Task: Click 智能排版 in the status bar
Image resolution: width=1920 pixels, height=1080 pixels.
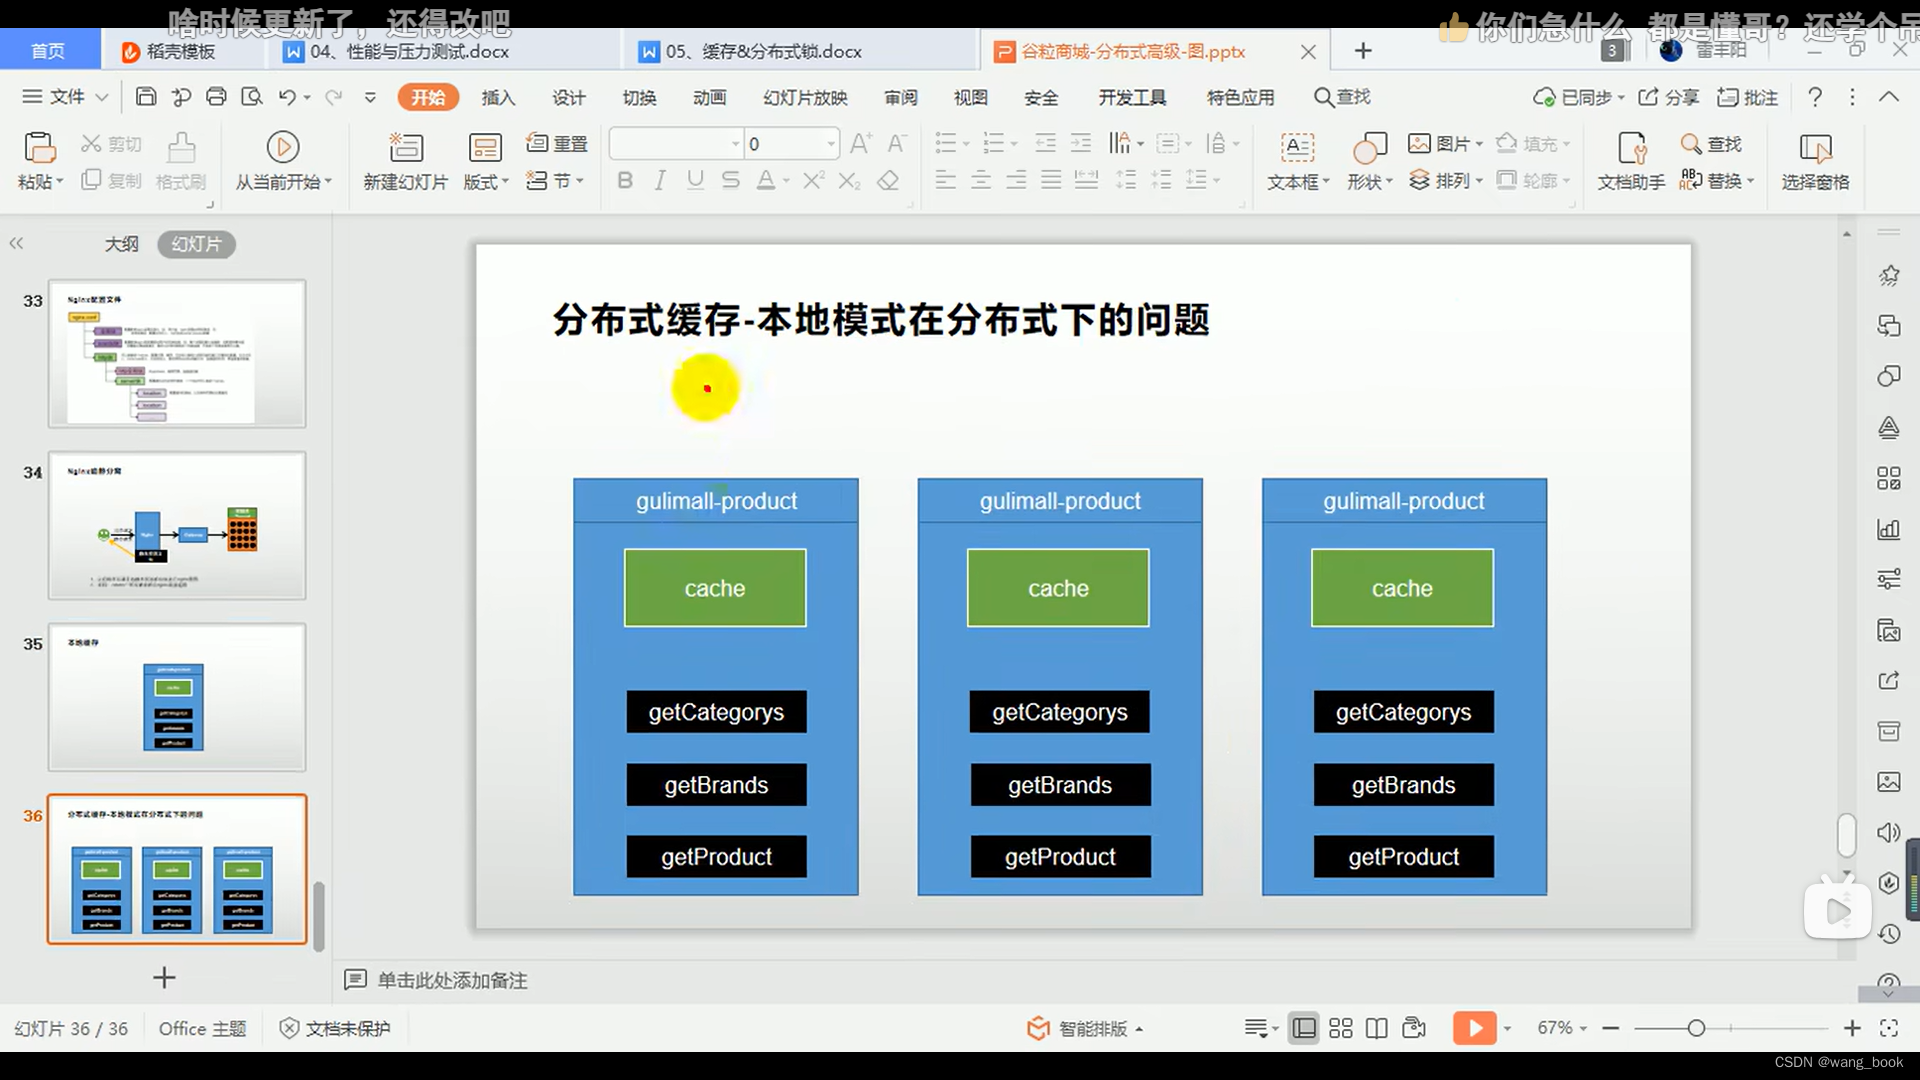Action: 1085,1028
